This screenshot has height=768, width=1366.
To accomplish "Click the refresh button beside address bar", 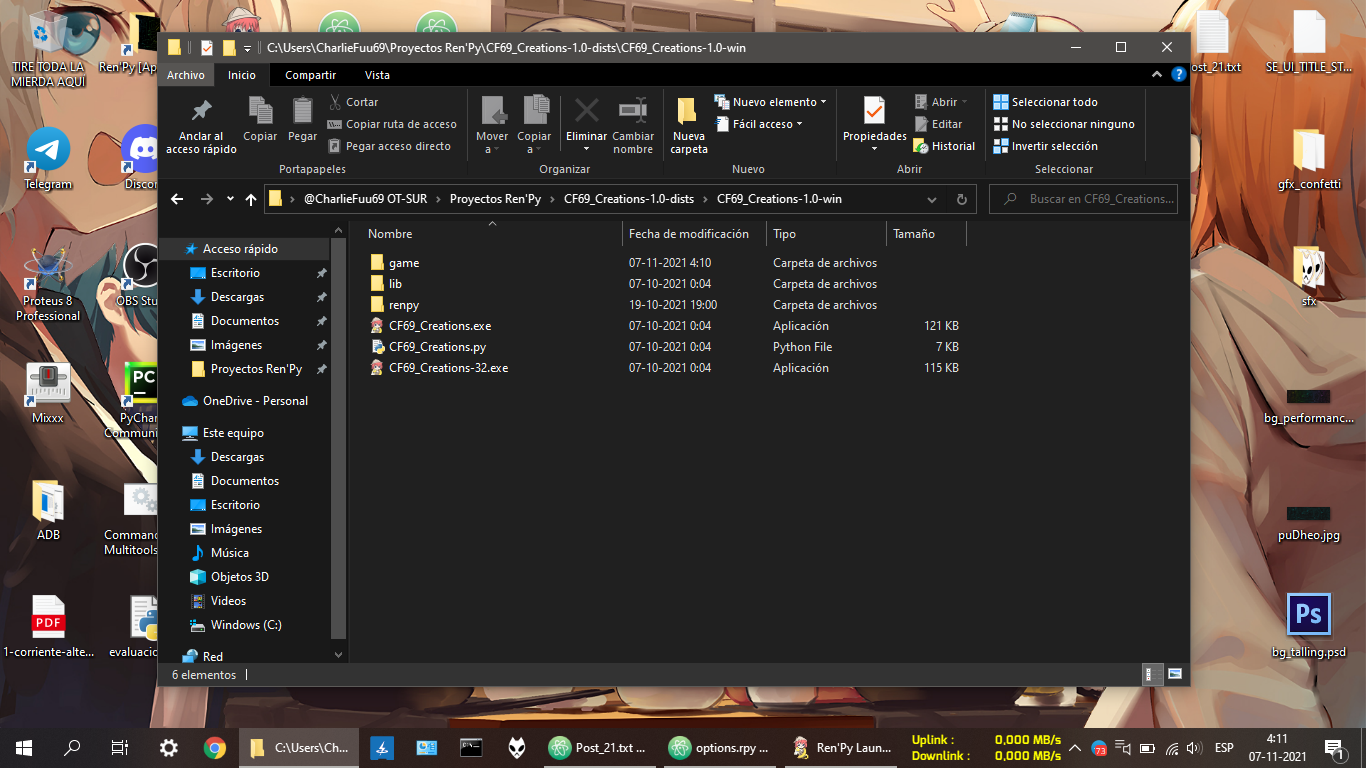I will click(x=961, y=199).
